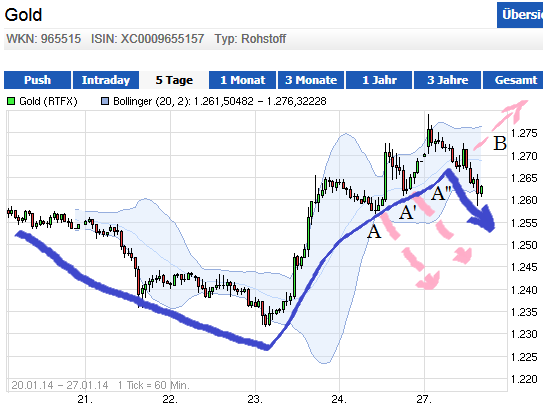Click the 1.255 price axis label
This screenshot has height=408, width=543.
(524, 223)
